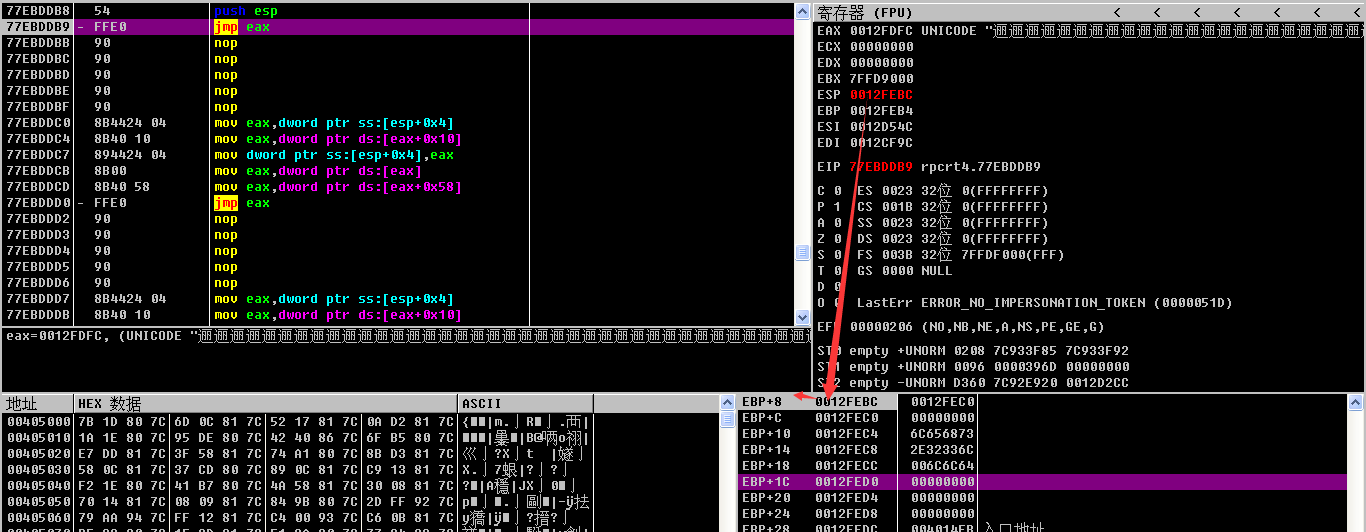1366x532 pixels.
Task: Click the disassembly pane scroll-up arrow
Action: click(x=802, y=10)
